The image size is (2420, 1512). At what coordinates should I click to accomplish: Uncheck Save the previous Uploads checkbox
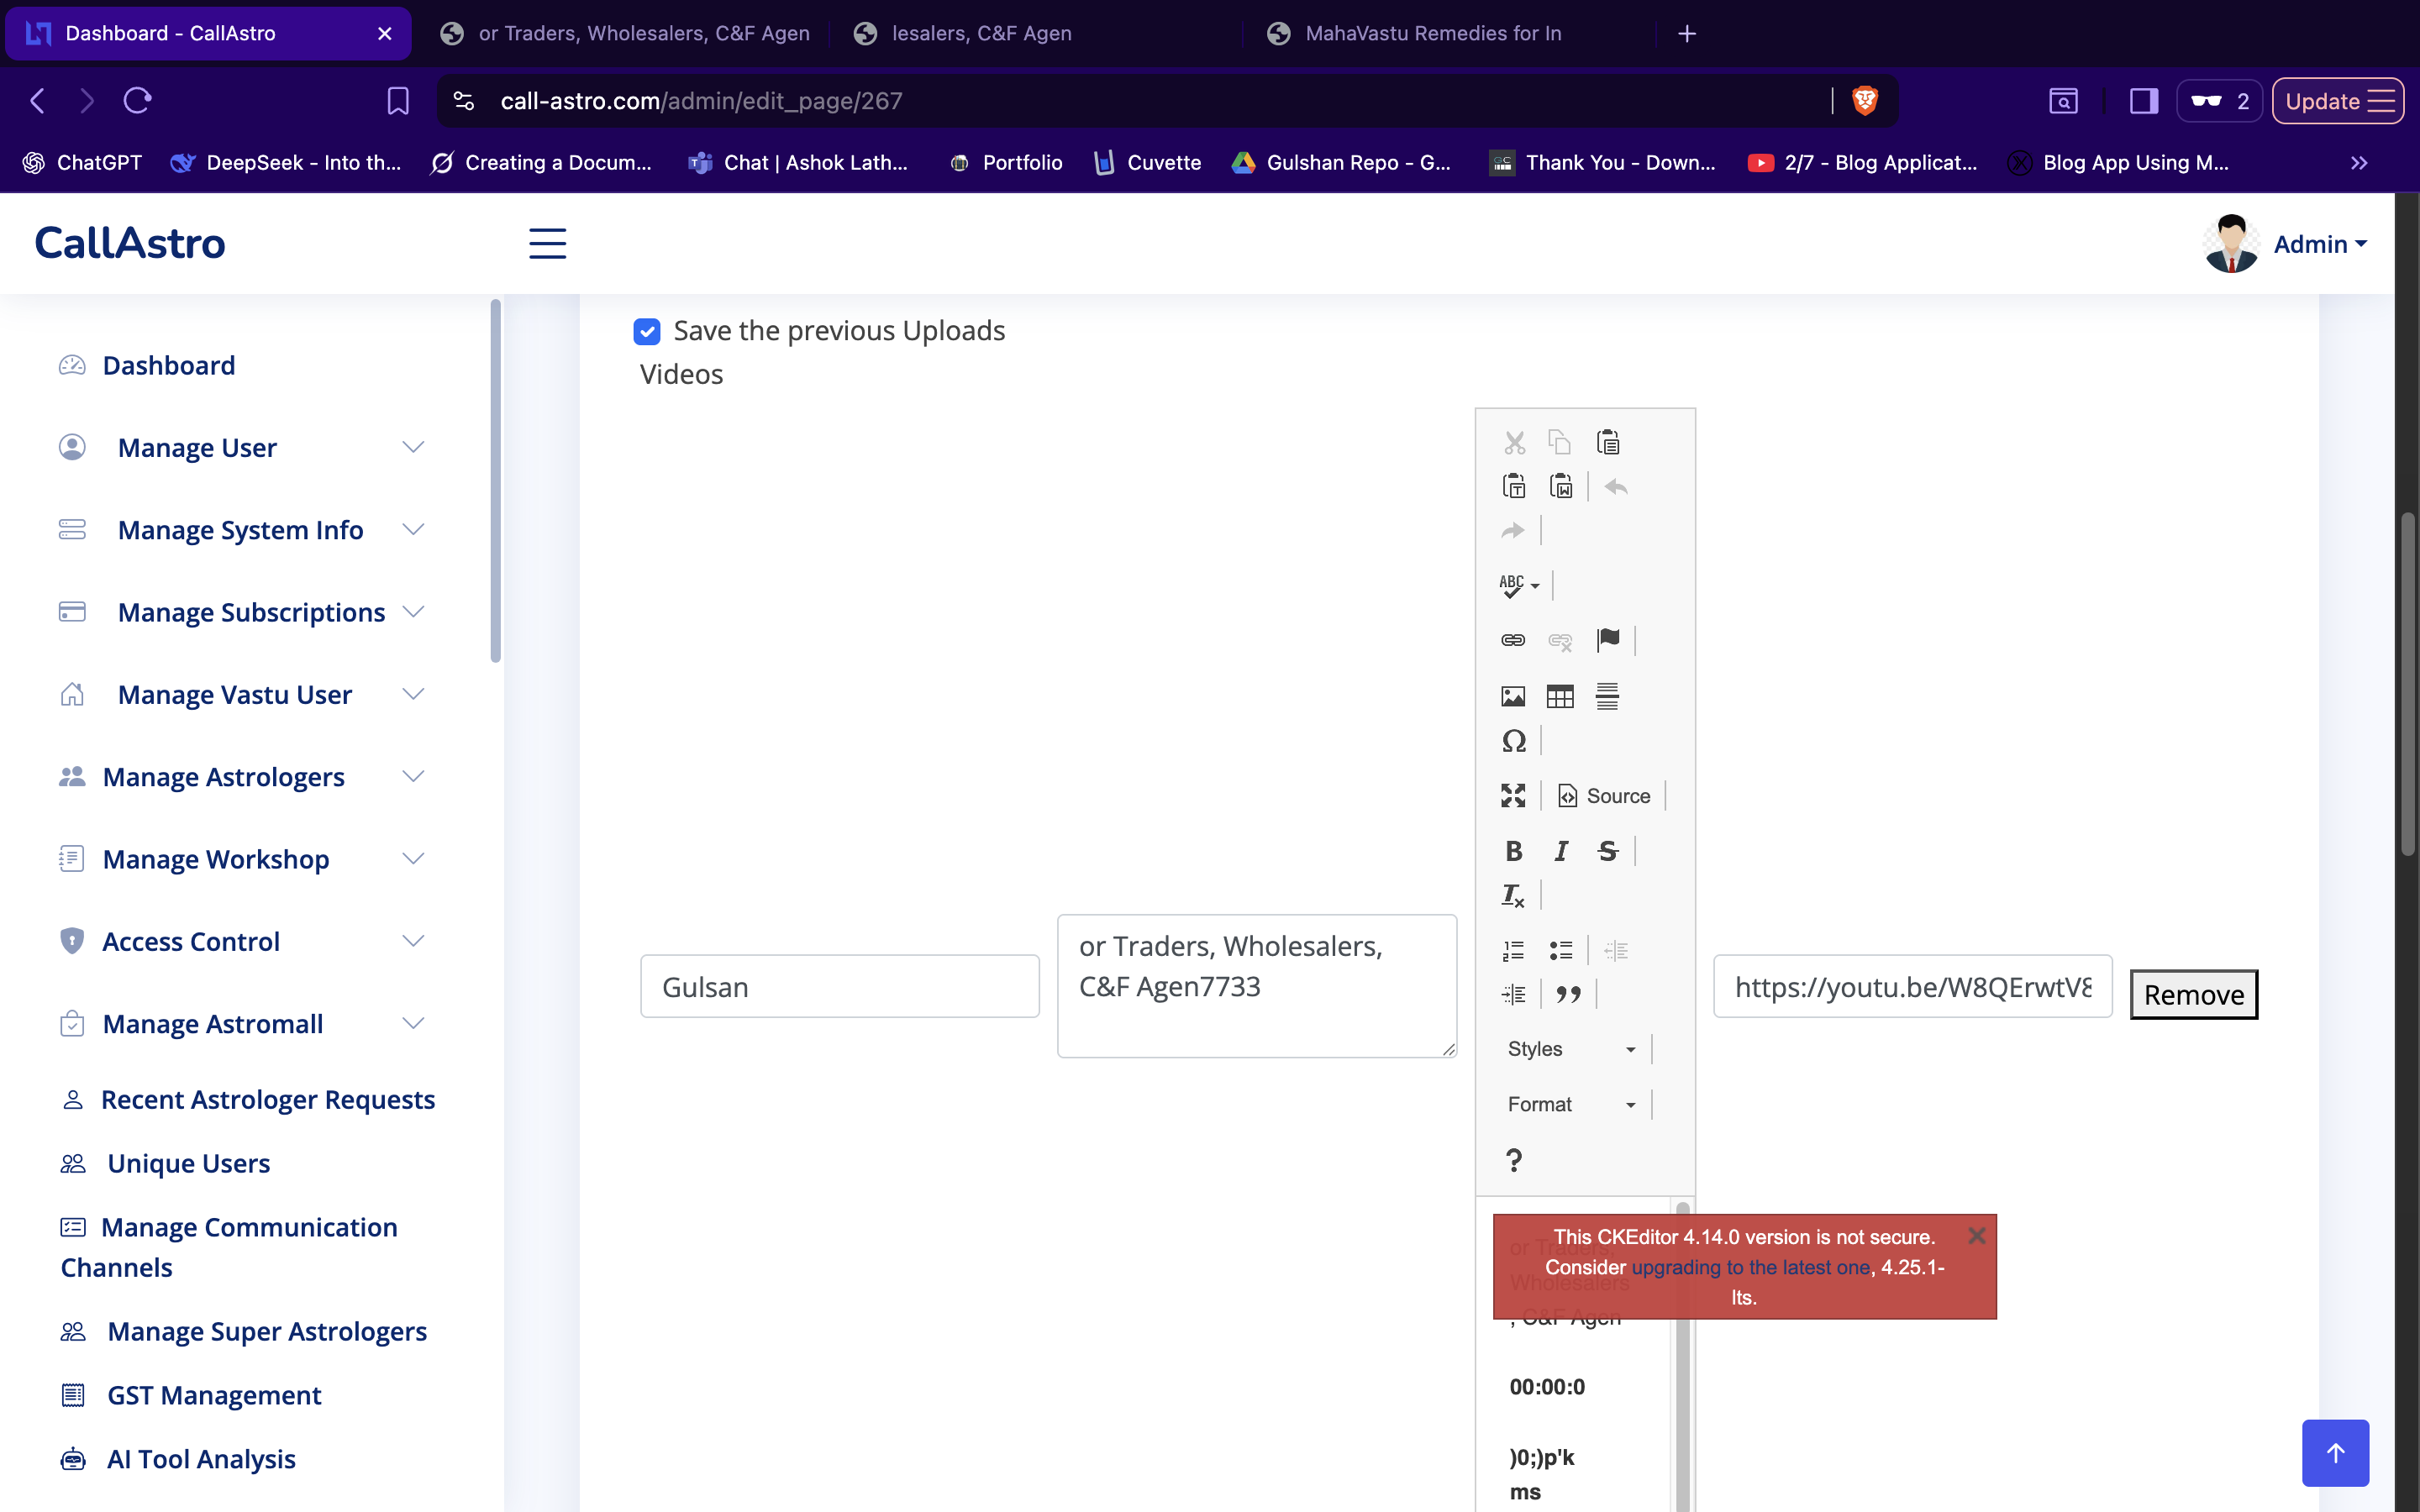pos(647,331)
